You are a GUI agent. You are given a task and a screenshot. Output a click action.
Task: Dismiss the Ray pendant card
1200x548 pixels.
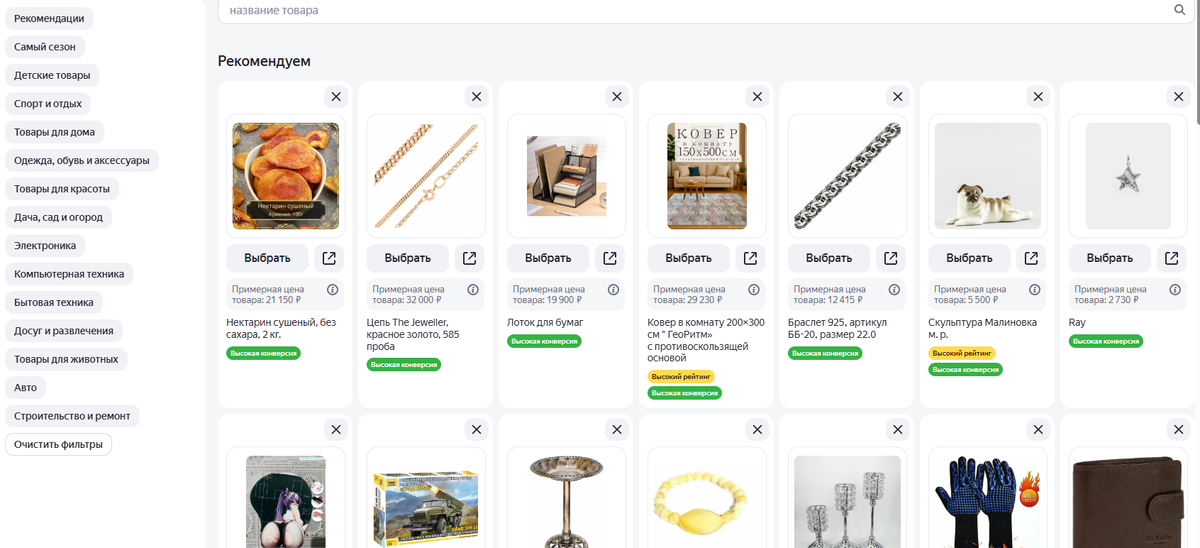1178,96
